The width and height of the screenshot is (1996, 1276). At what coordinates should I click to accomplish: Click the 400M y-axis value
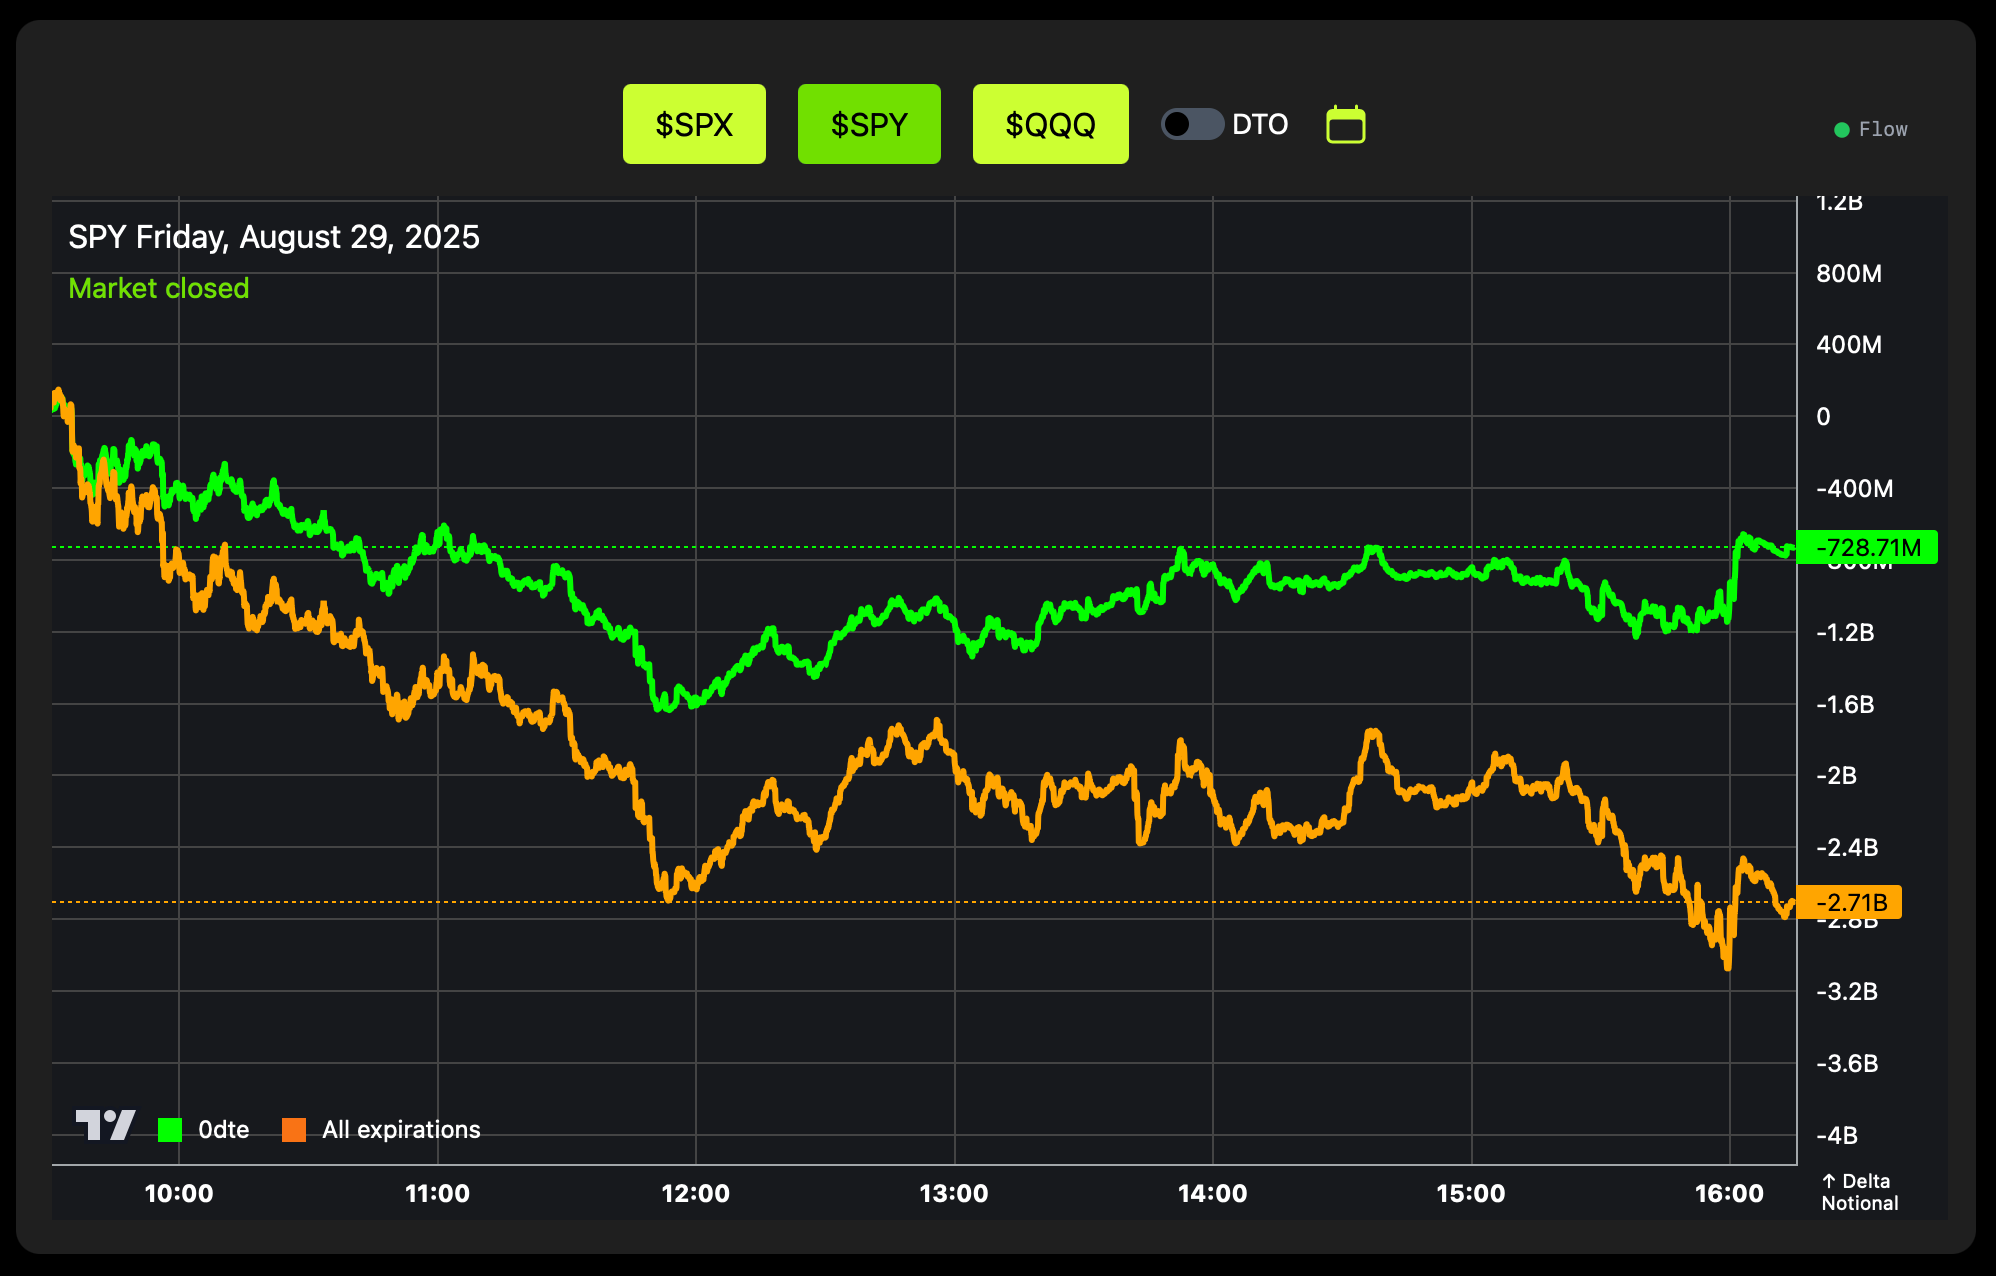click(1849, 345)
